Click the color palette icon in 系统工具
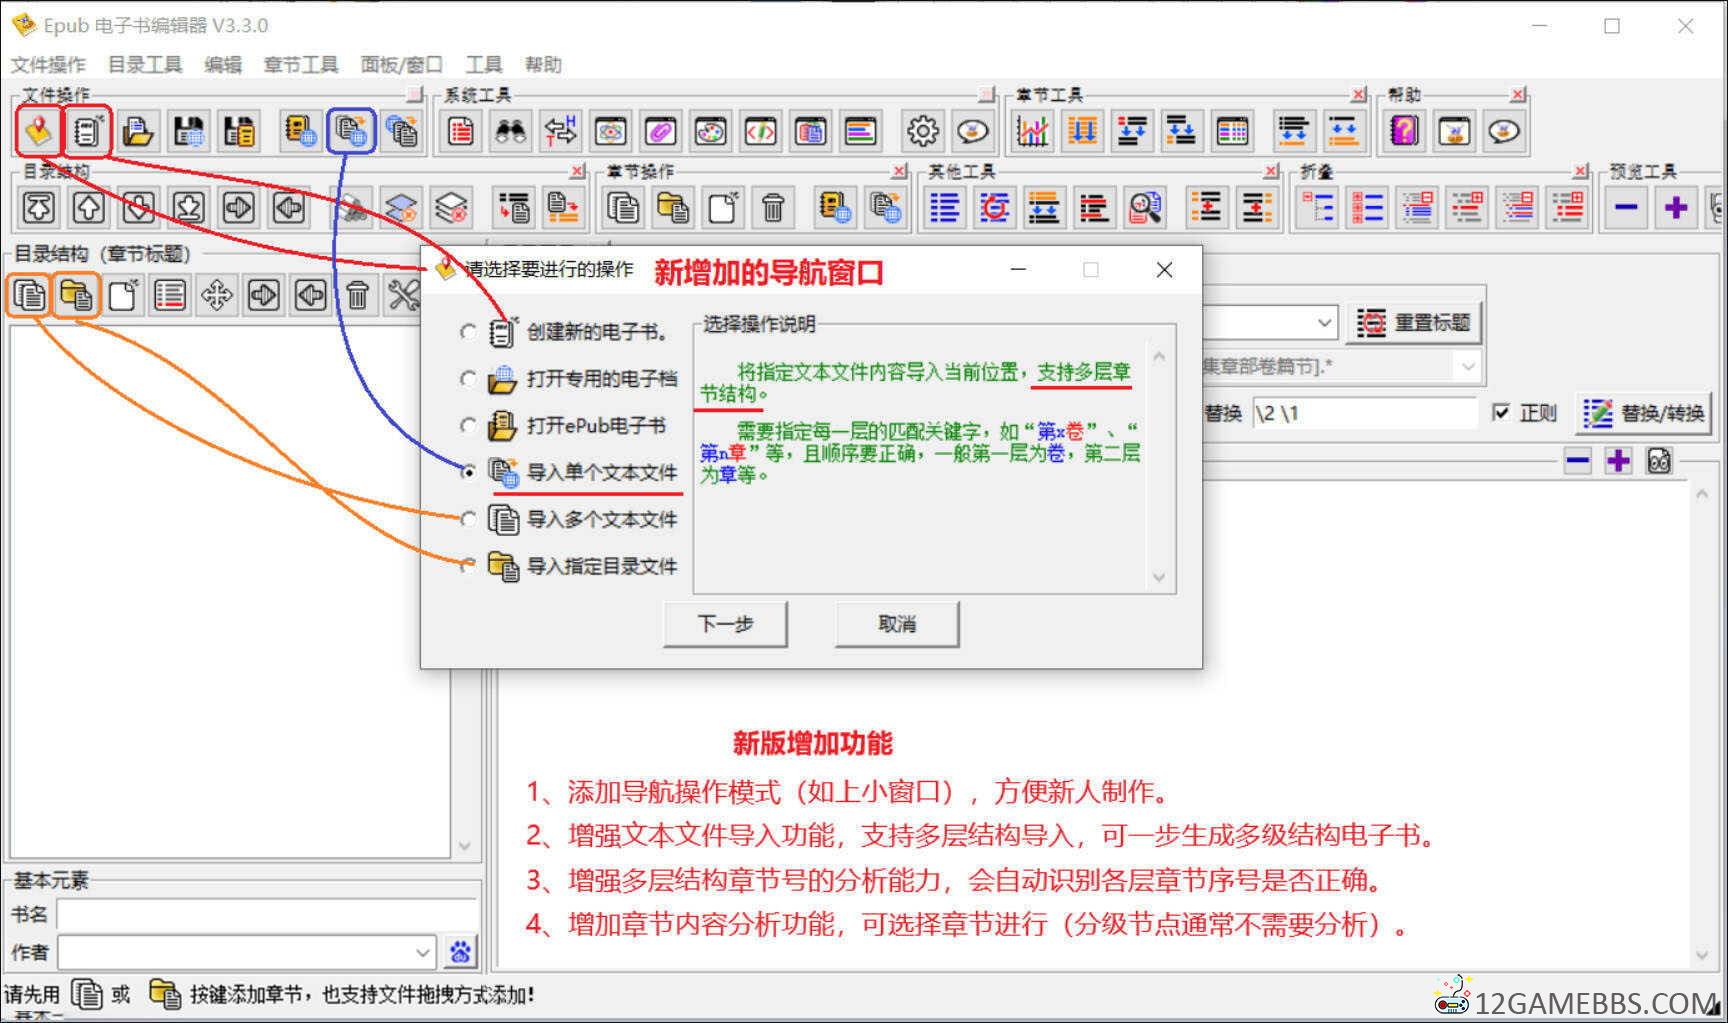The image size is (1728, 1023). 711,131
